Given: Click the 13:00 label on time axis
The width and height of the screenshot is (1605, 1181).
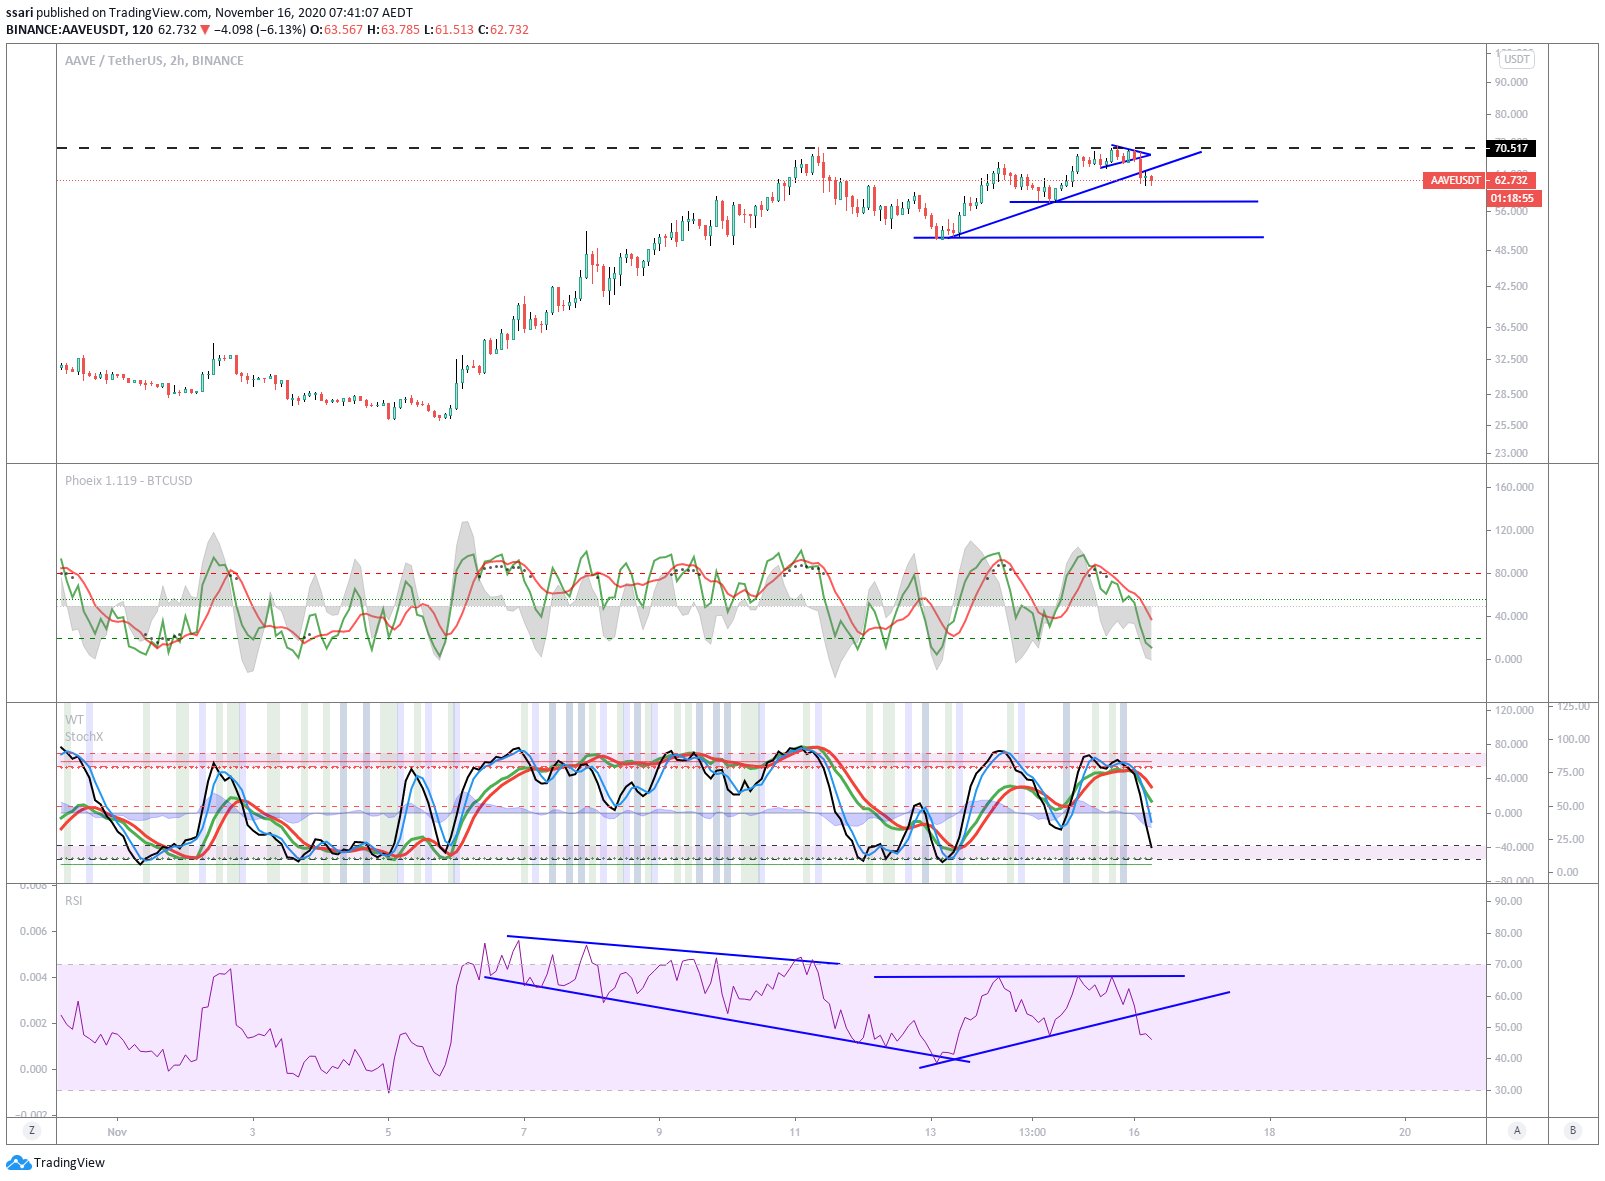Looking at the screenshot, I should coord(1032,1132).
